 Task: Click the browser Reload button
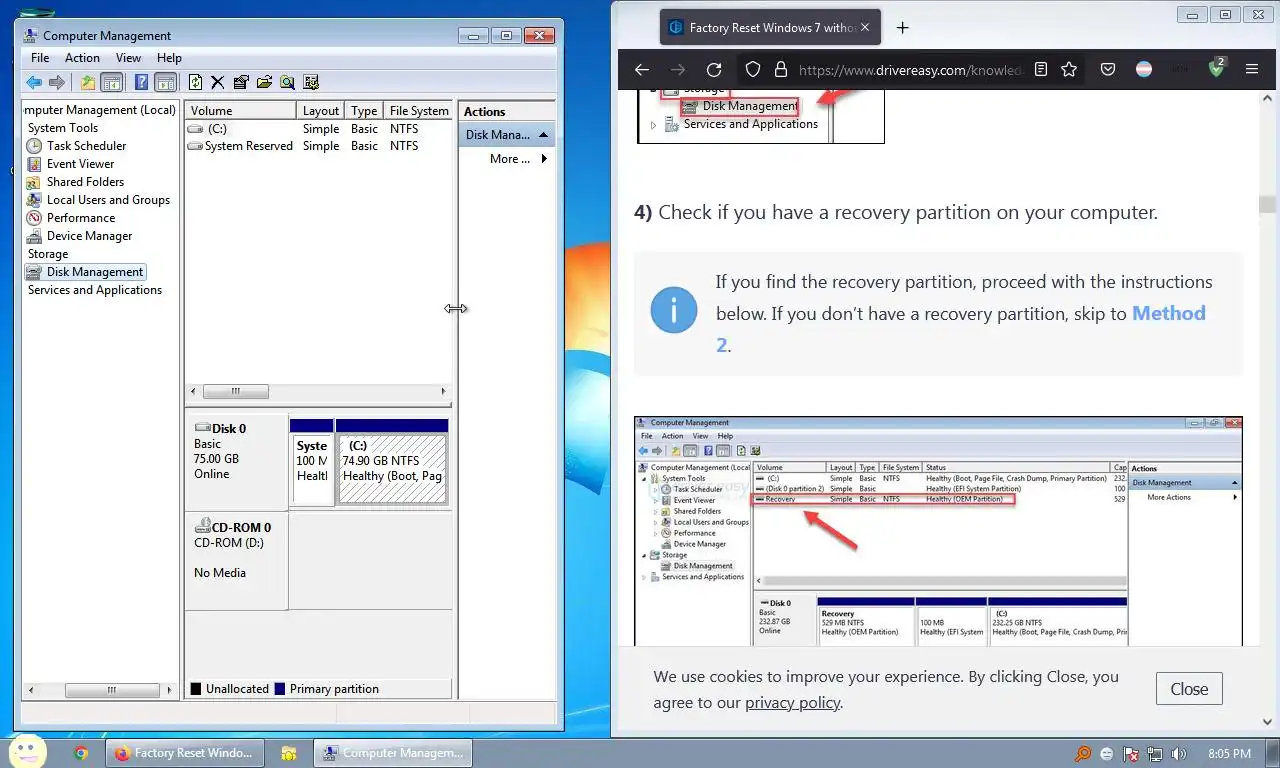[x=714, y=70]
